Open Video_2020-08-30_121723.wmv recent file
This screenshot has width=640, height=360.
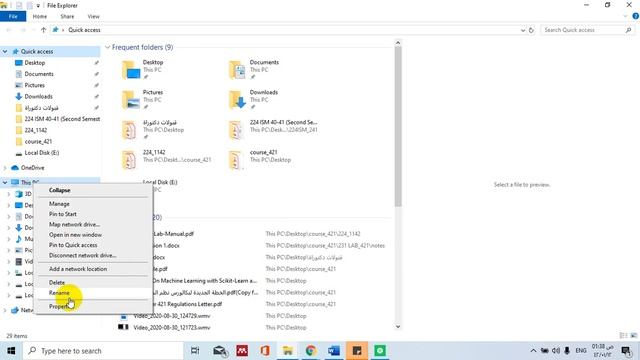pyautogui.click(x=172, y=327)
